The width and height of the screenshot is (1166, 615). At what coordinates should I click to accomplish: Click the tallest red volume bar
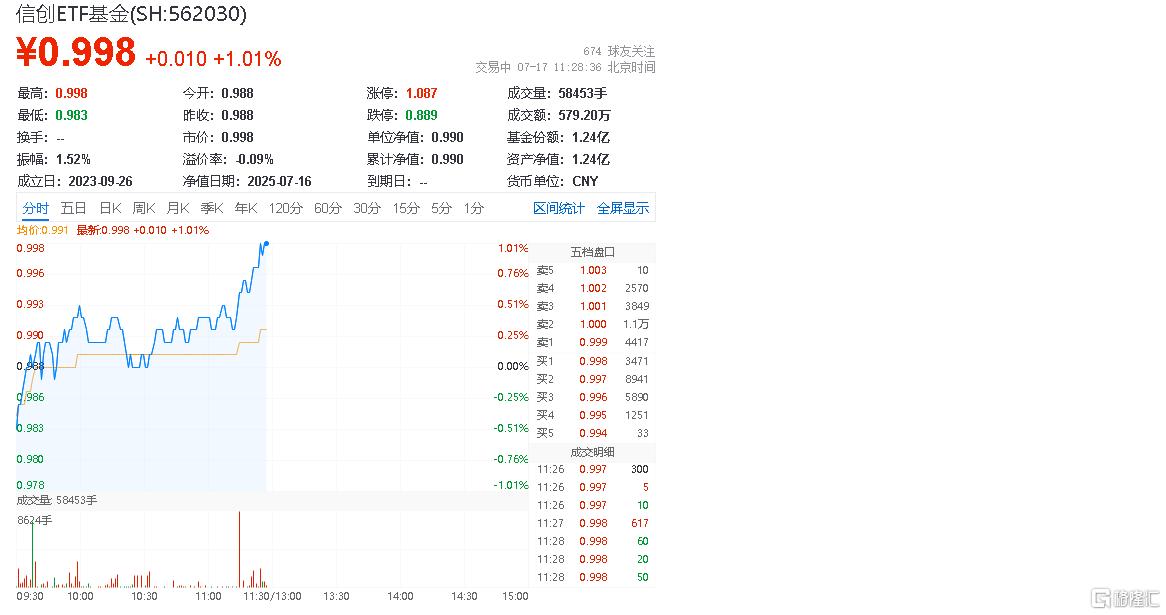[239, 550]
